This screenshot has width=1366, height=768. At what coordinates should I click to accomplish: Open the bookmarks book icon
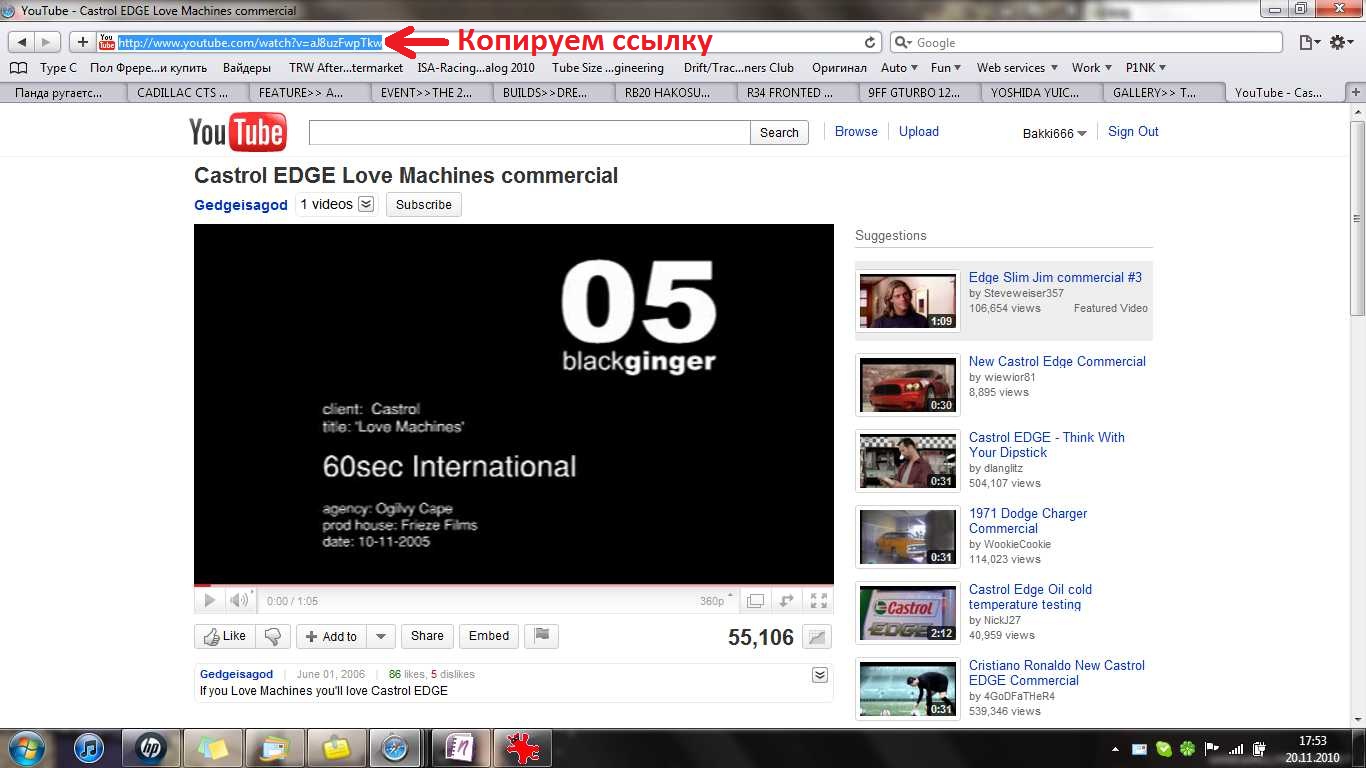tap(18, 68)
